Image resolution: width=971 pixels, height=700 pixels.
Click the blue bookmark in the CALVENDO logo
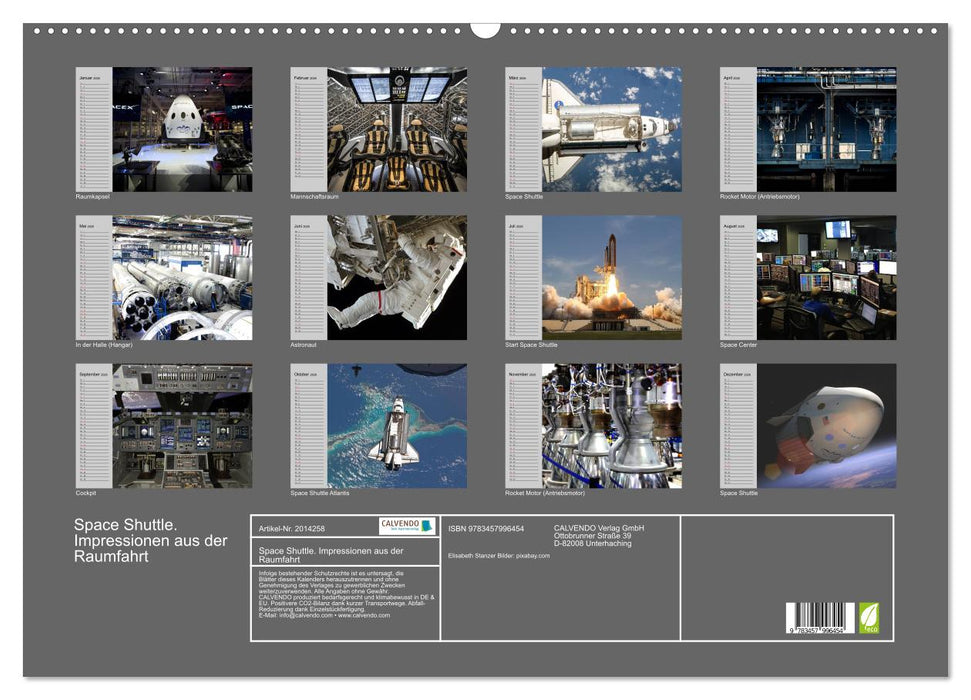point(427,527)
